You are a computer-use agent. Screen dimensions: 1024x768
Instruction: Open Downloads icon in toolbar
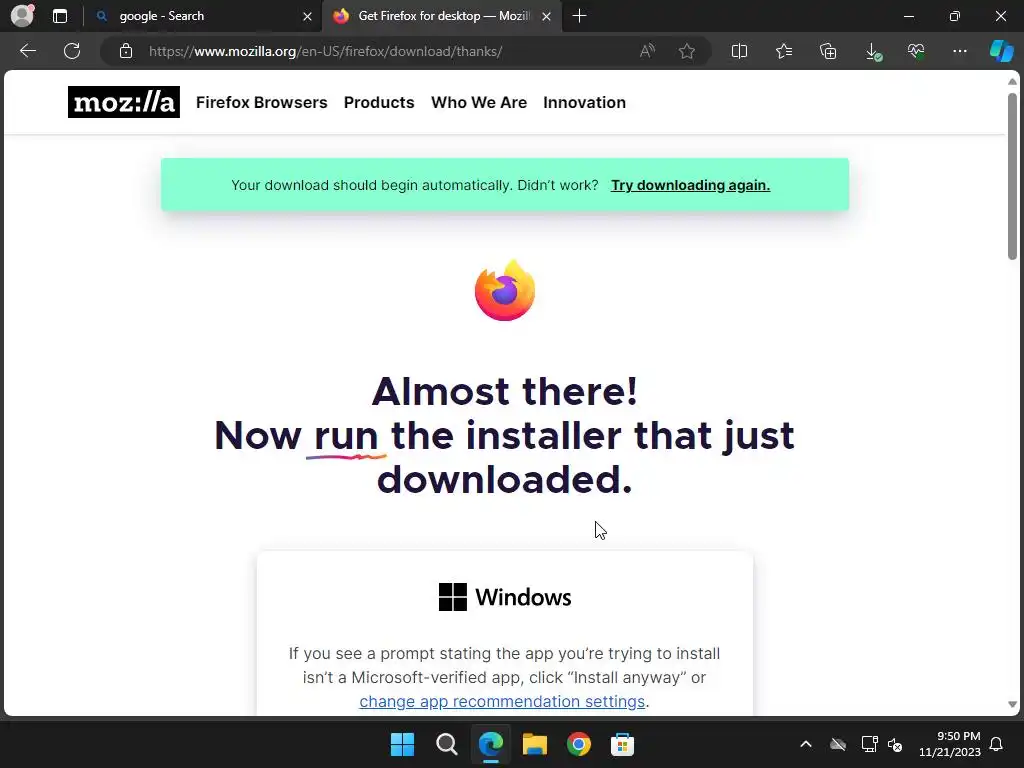click(x=872, y=52)
